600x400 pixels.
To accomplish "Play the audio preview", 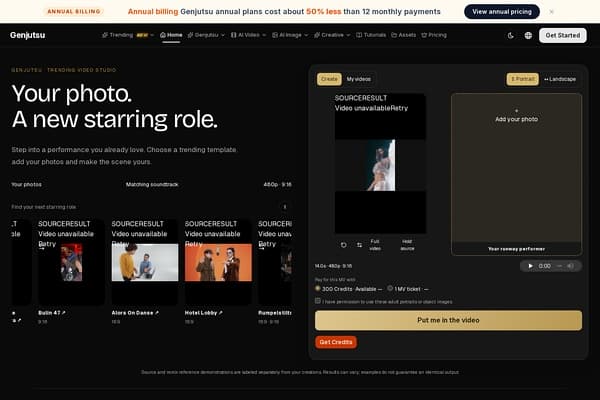I will [x=530, y=266].
